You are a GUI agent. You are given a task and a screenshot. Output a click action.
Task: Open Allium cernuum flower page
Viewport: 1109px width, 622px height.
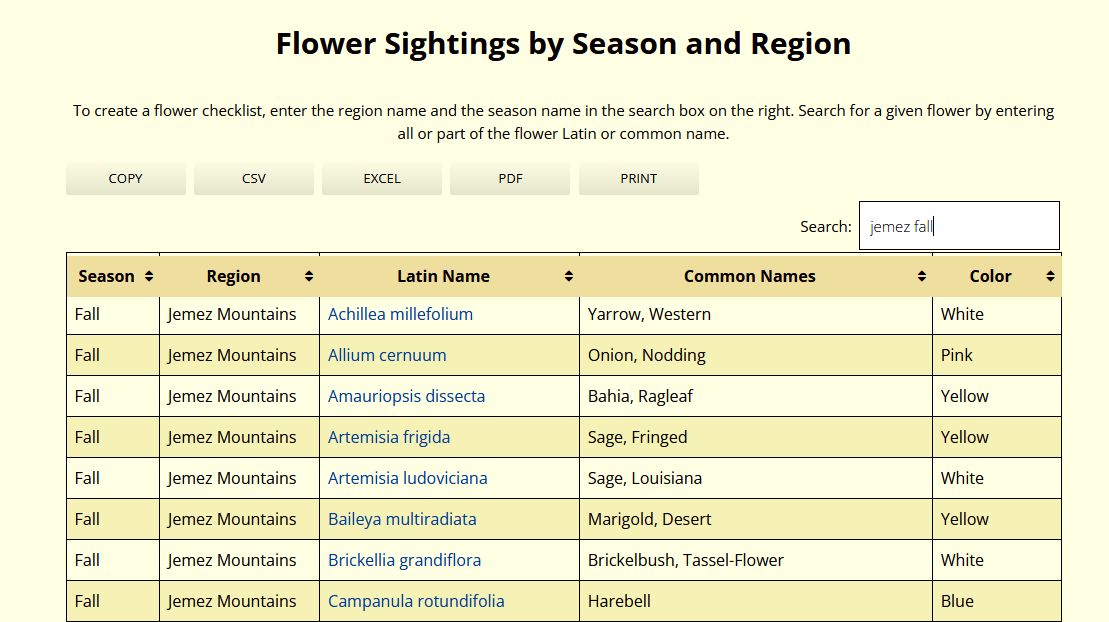point(387,355)
